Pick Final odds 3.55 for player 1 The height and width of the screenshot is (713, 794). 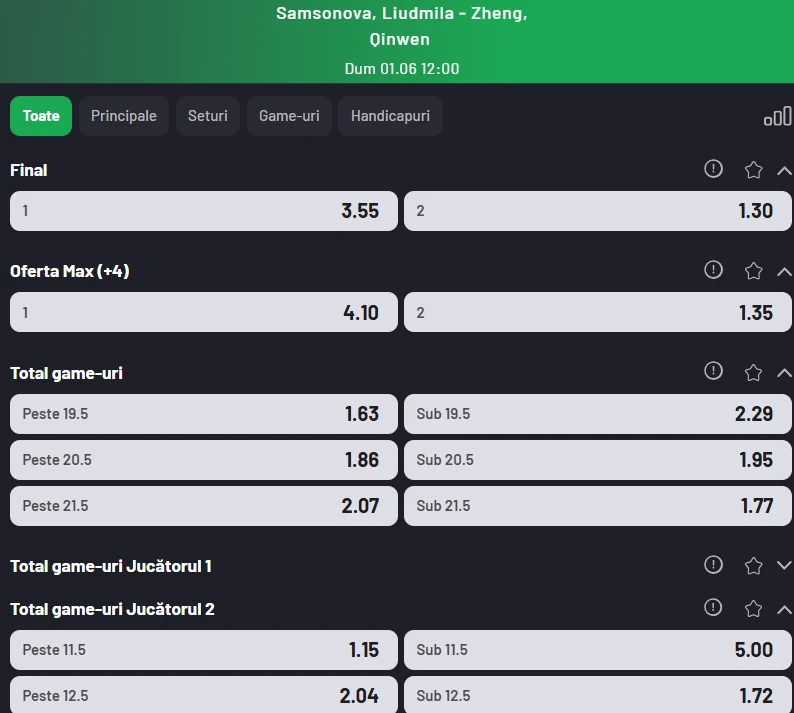pyautogui.click(x=204, y=211)
